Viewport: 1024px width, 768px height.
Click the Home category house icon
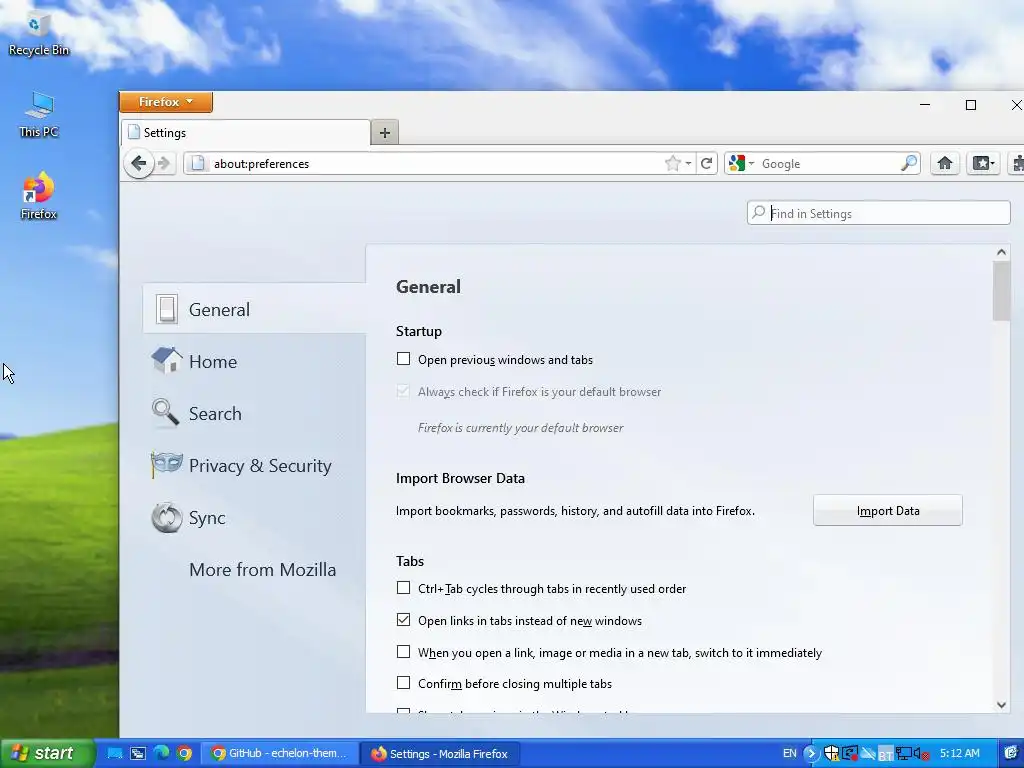coord(167,360)
